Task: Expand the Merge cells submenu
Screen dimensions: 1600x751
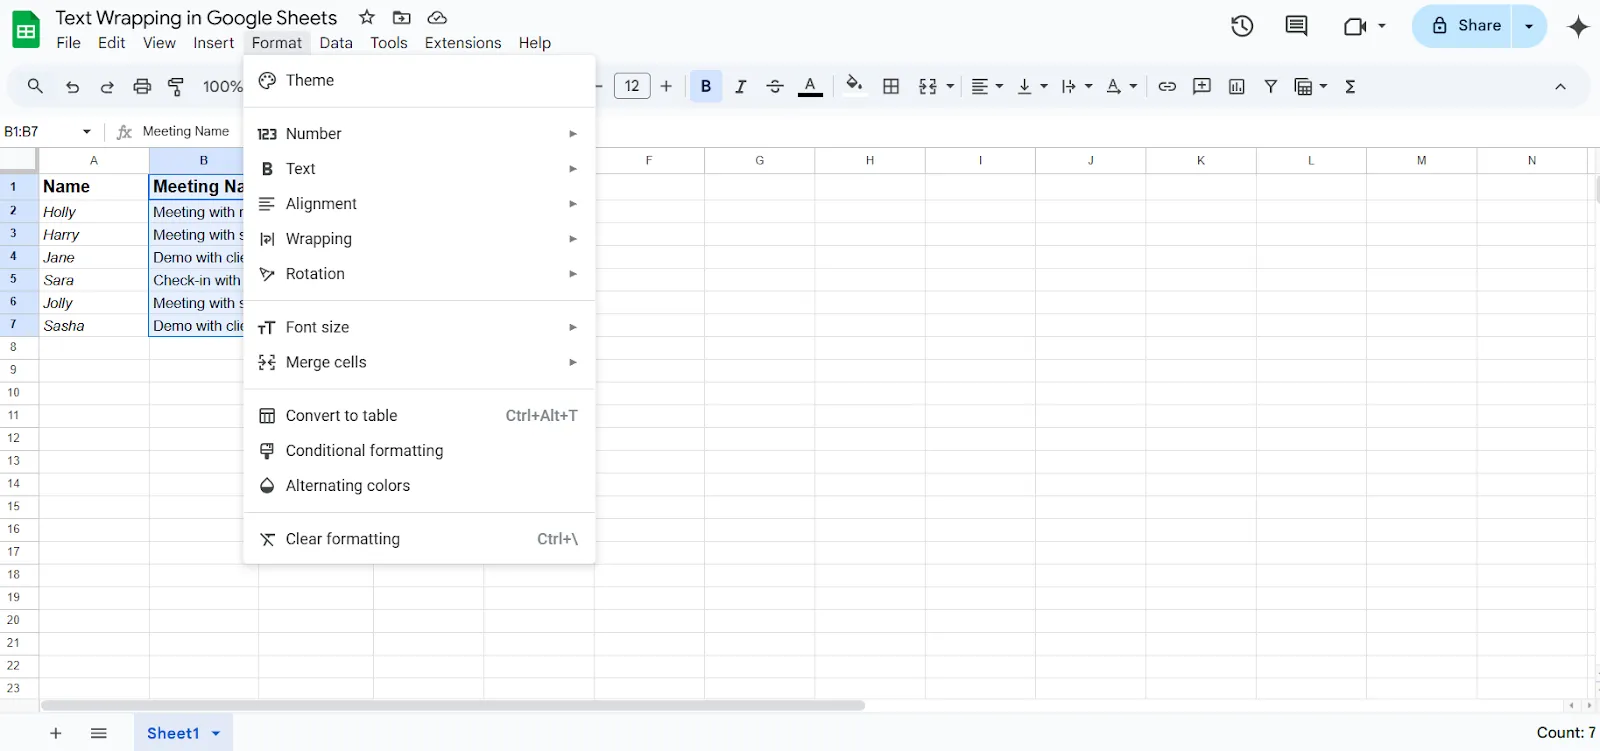Action: tap(420, 362)
